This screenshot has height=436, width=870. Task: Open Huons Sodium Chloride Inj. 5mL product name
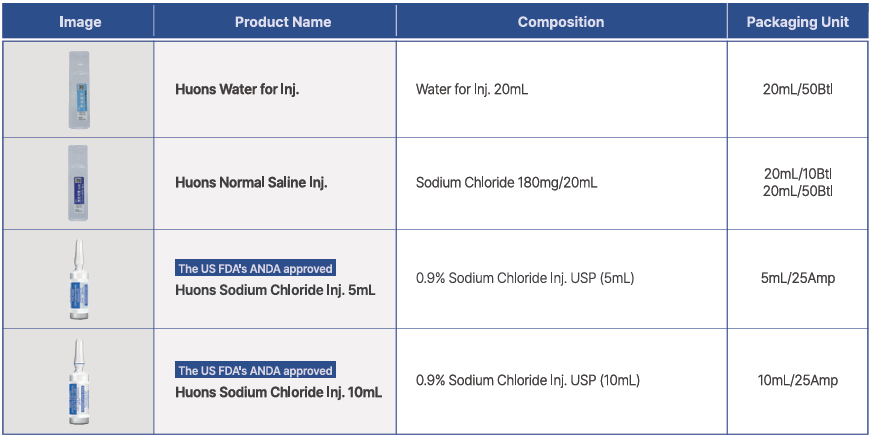[275, 291]
